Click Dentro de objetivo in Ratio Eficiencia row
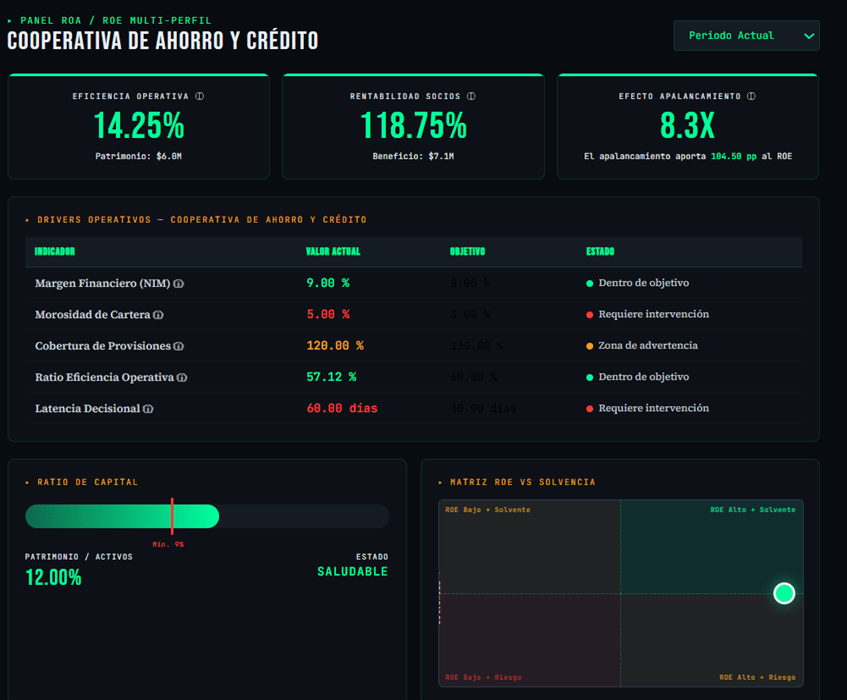This screenshot has width=847, height=700. click(643, 377)
